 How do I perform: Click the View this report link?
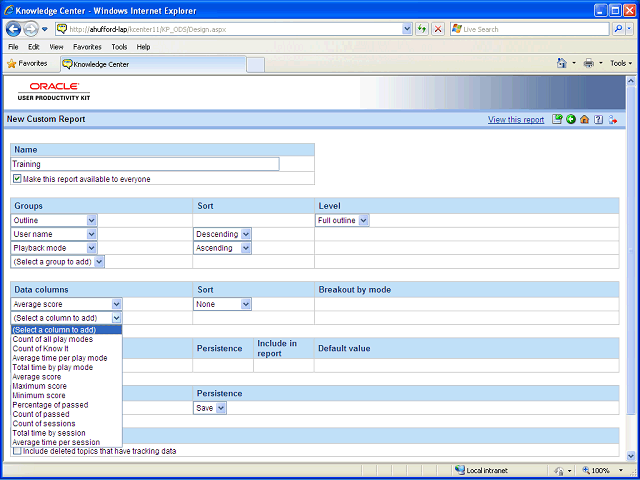pos(516,120)
